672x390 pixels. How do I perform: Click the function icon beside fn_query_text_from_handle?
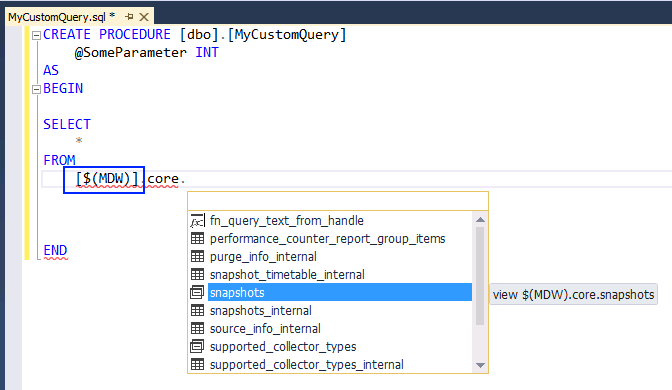[197, 221]
